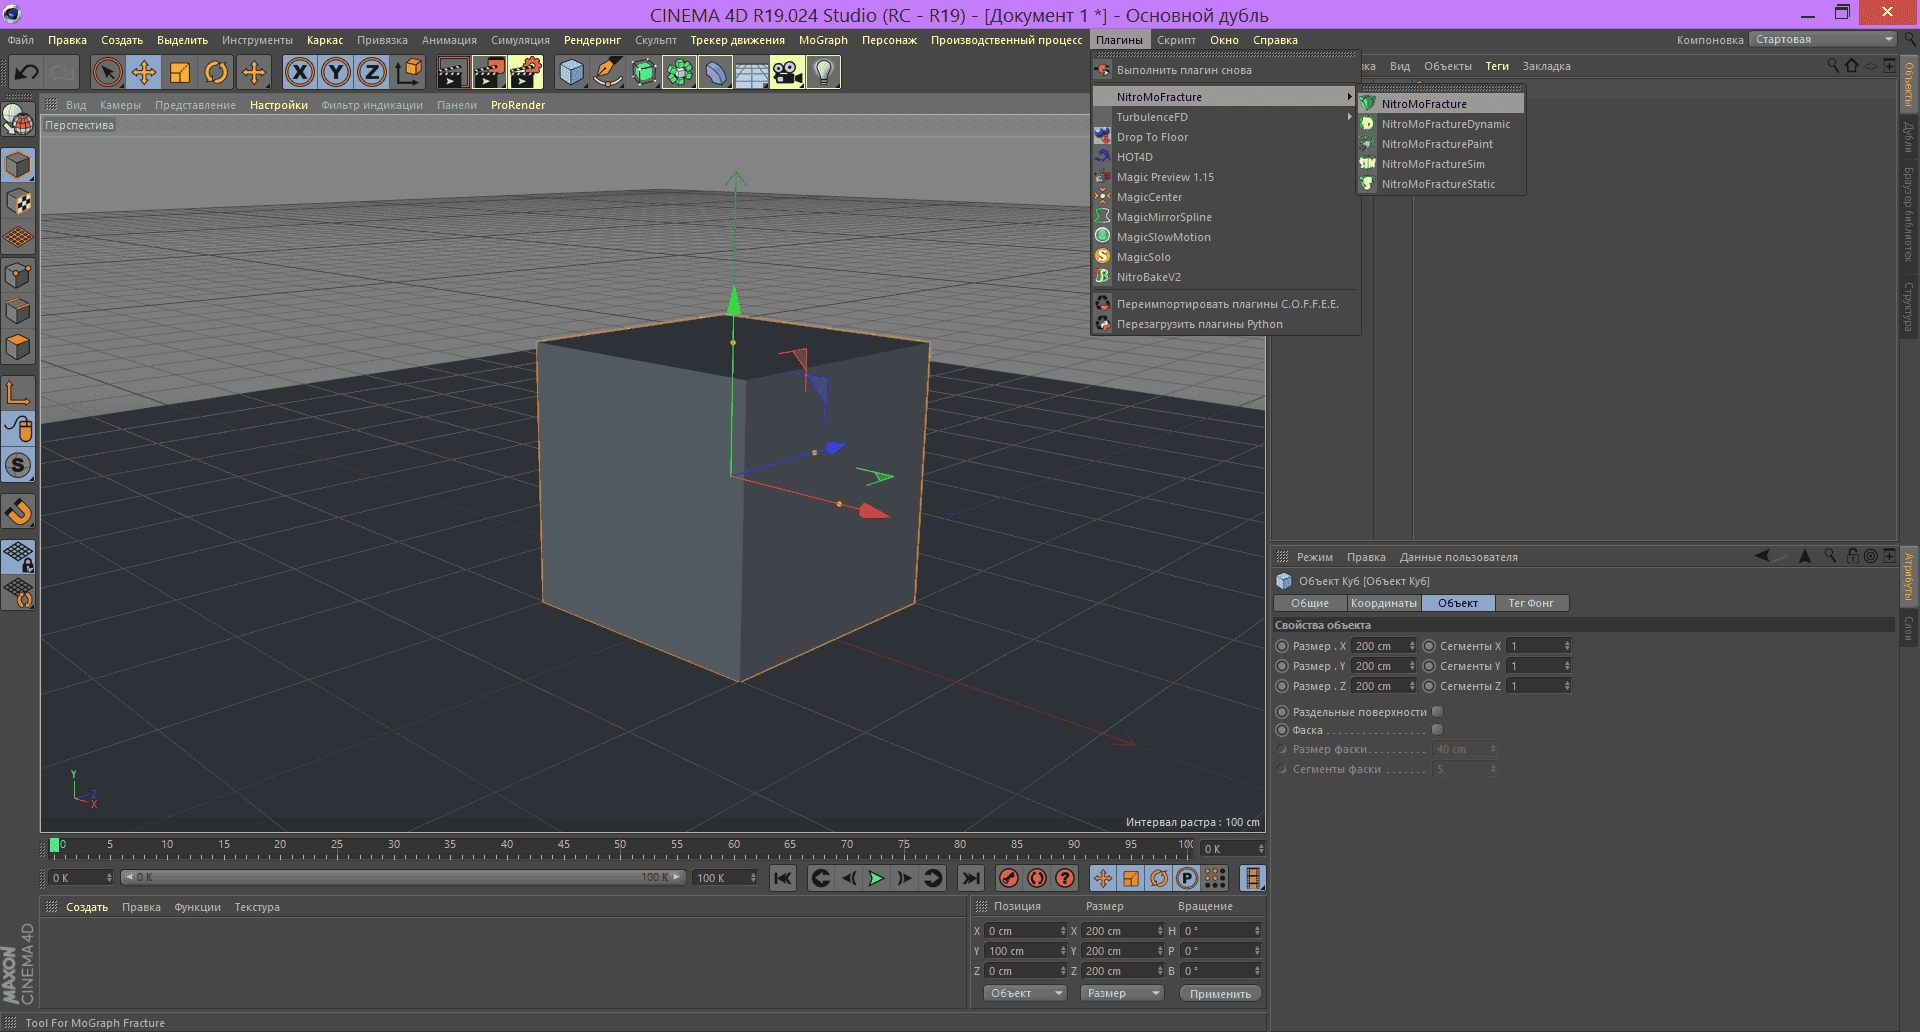This screenshot has width=1920, height=1032.
Task: Run Drop To Floor plugin
Action: coord(1225,137)
